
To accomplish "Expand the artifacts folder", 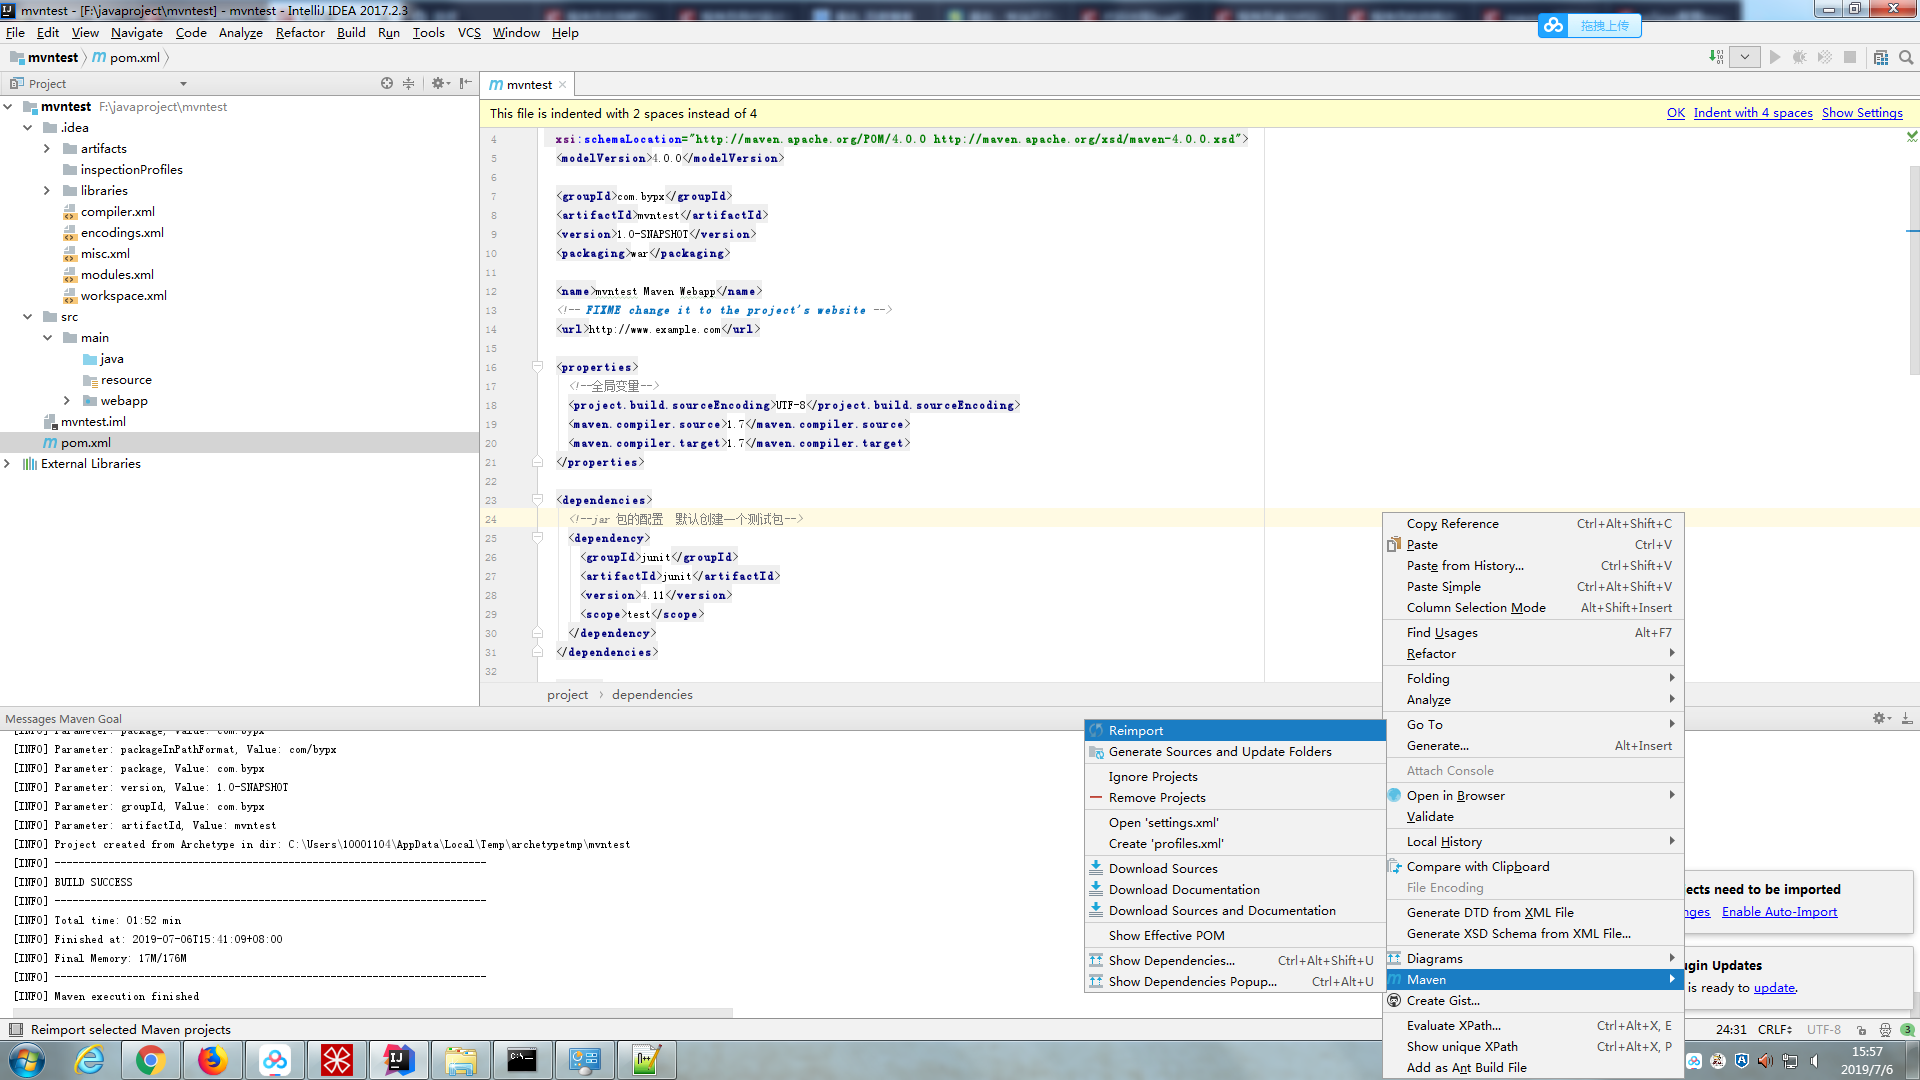I will 47,148.
